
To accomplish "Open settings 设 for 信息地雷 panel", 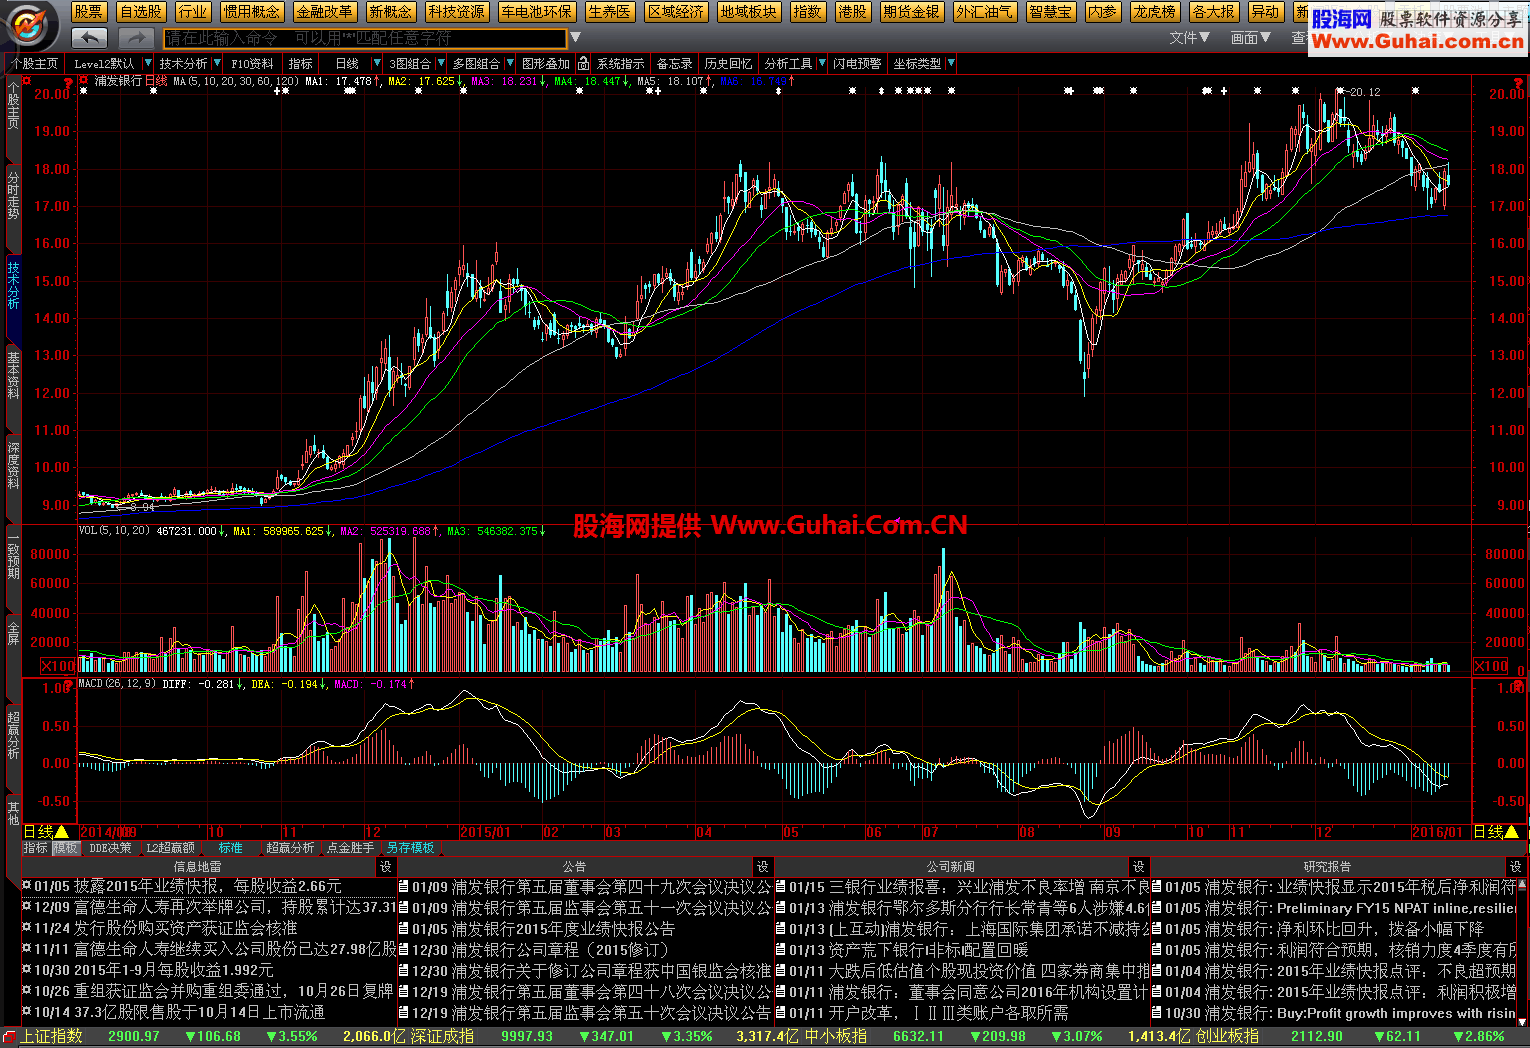I will 386,867.
